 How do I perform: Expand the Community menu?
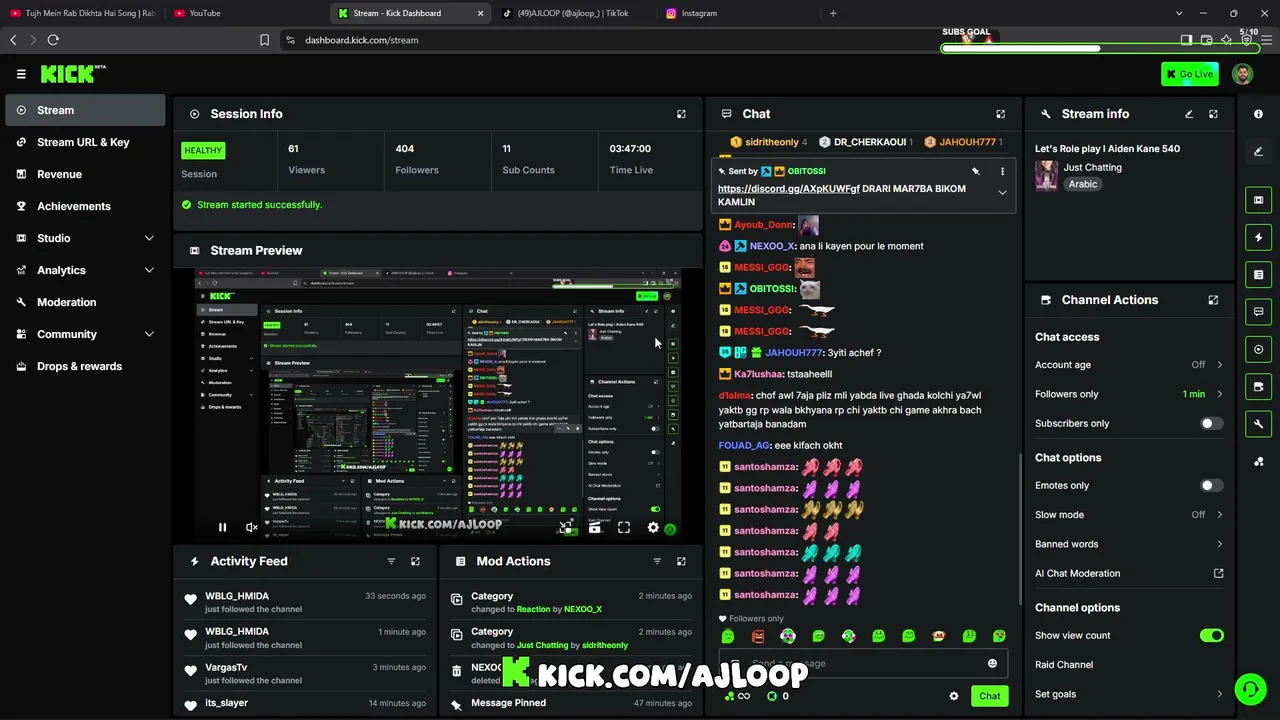pos(85,334)
